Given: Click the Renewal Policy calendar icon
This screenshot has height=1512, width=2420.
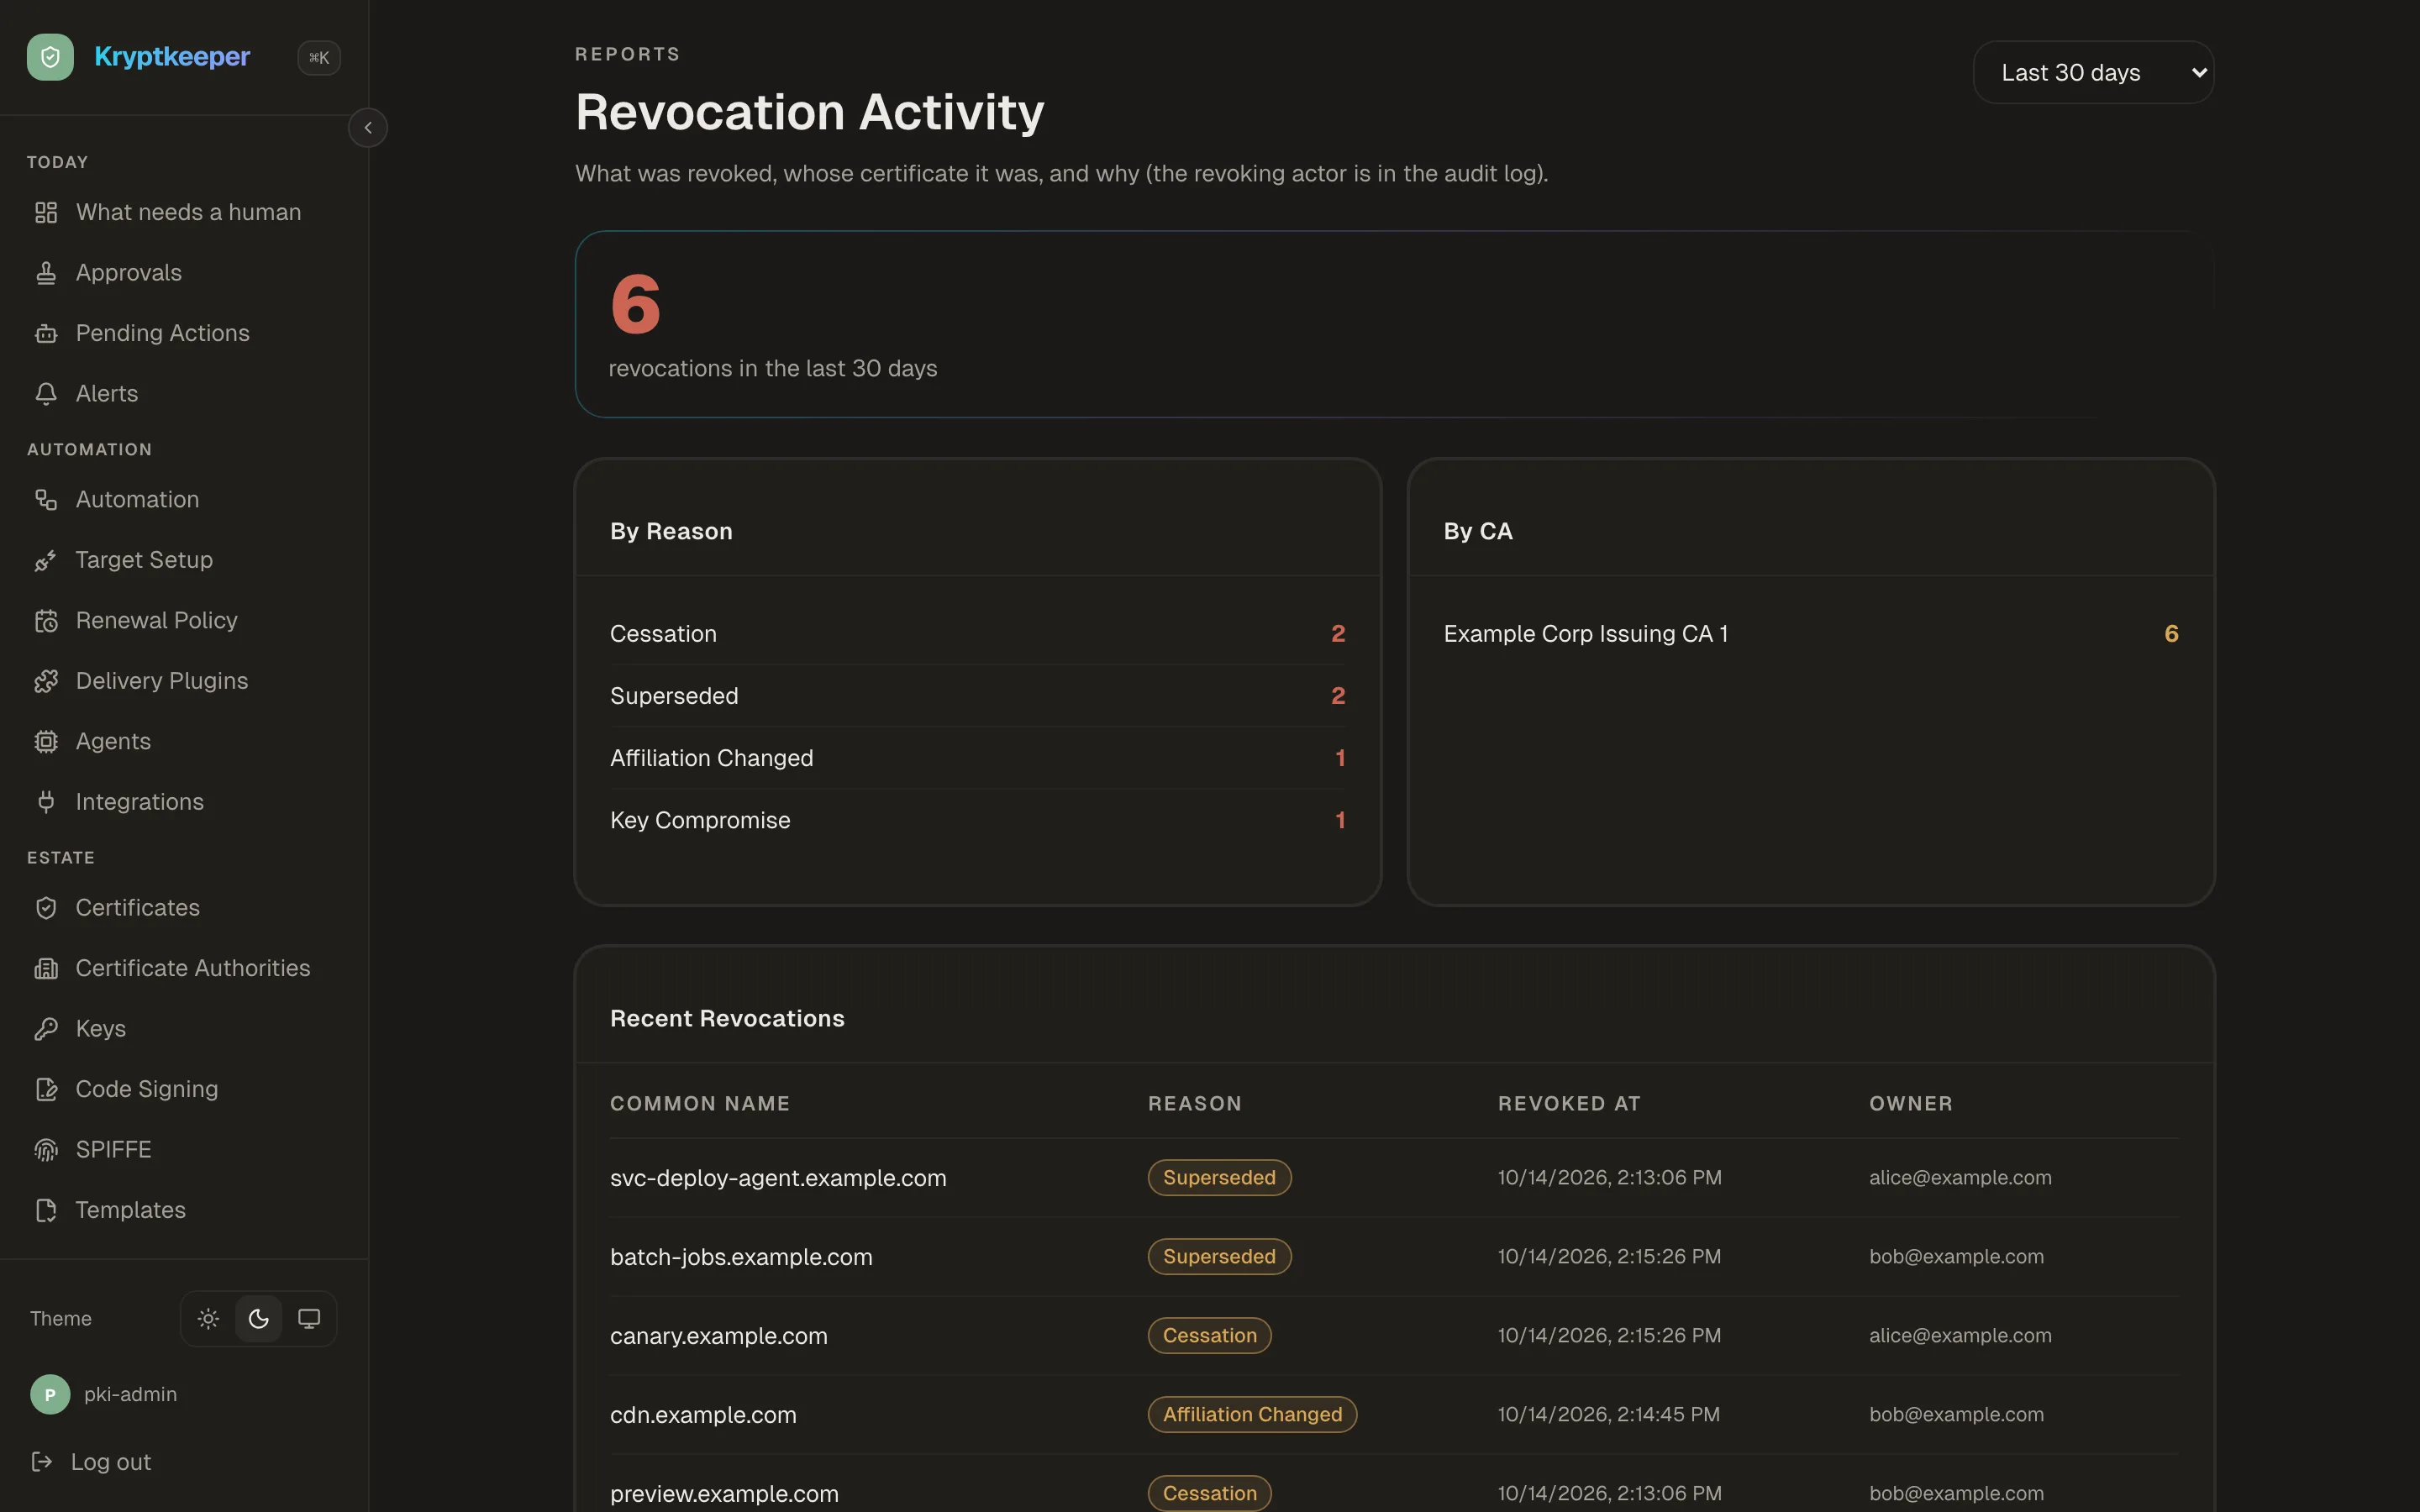Looking at the screenshot, I should click(x=46, y=621).
